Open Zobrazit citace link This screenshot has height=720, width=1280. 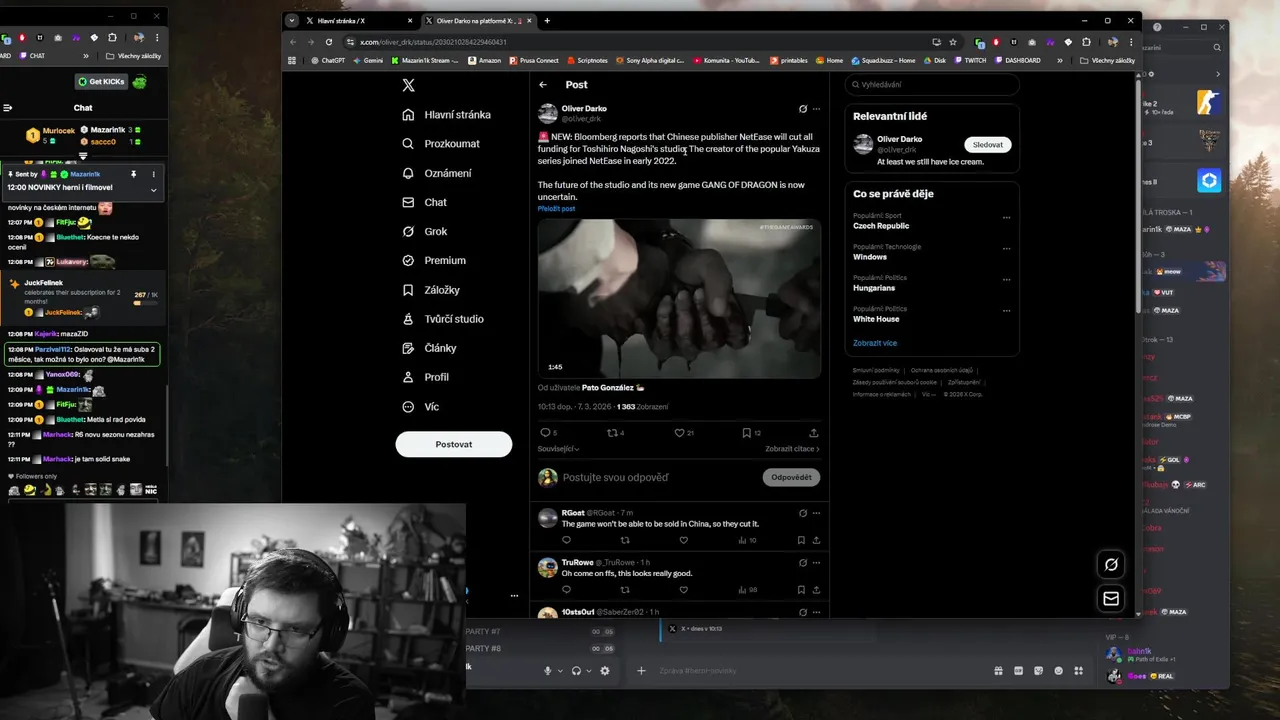[792, 449]
